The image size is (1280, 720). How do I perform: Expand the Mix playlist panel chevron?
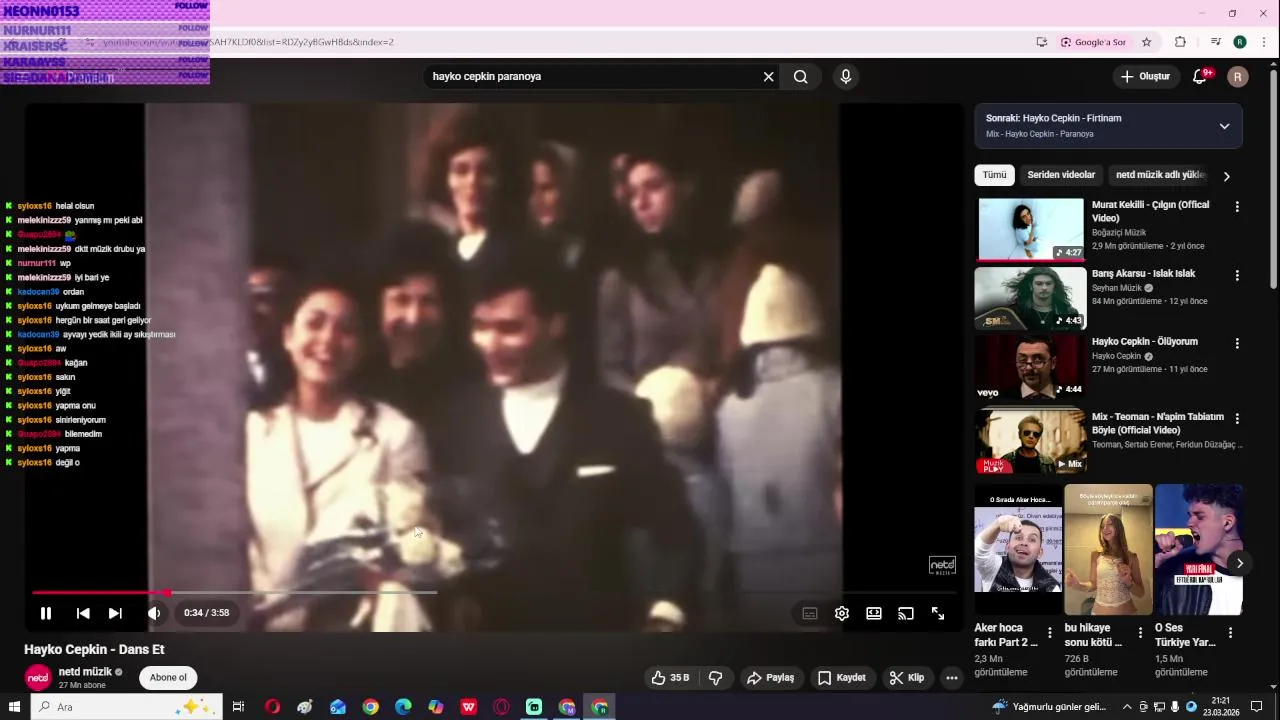pyautogui.click(x=1224, y=126)
